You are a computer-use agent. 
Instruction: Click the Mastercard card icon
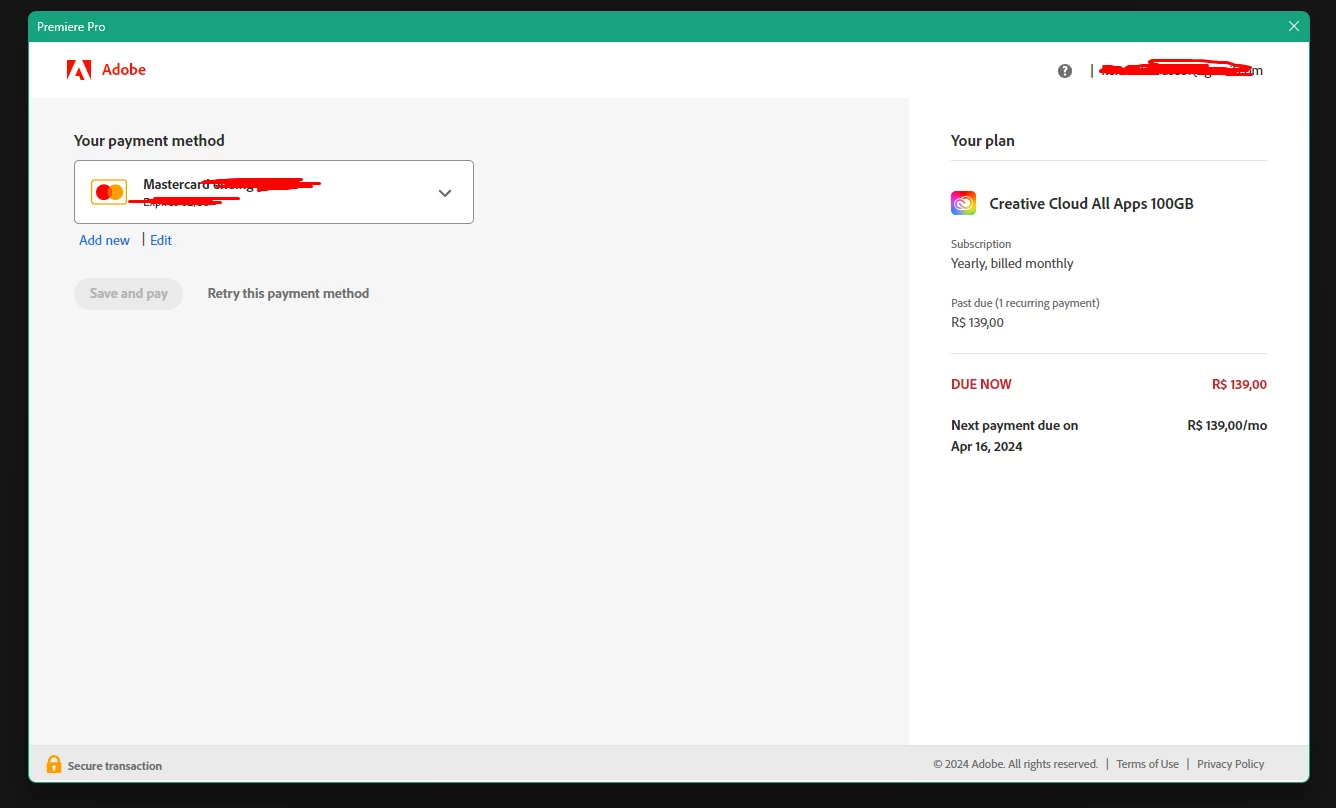109,192
